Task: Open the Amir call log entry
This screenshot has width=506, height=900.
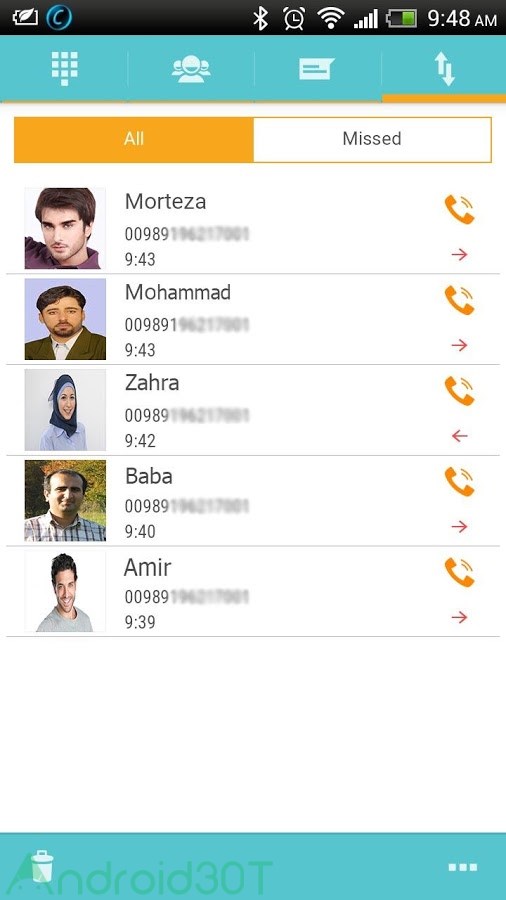Action: [252, 591]
